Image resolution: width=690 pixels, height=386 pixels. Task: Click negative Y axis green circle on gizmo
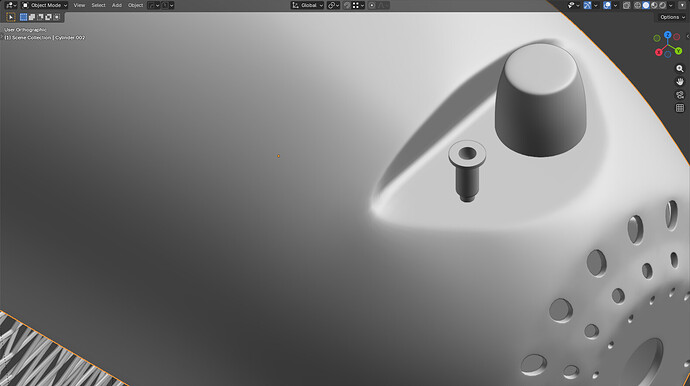tap(657, 38)
